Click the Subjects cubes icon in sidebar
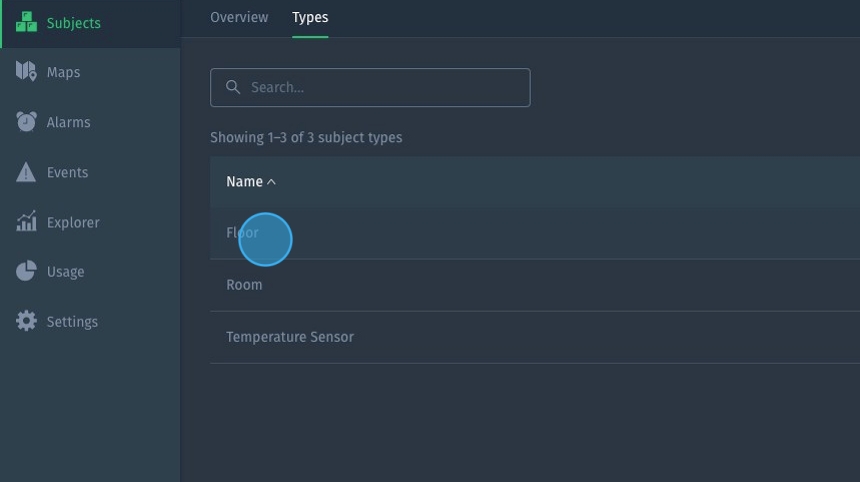Image resolution: width=860 pixels, height=482 pixels. point(26,23)
